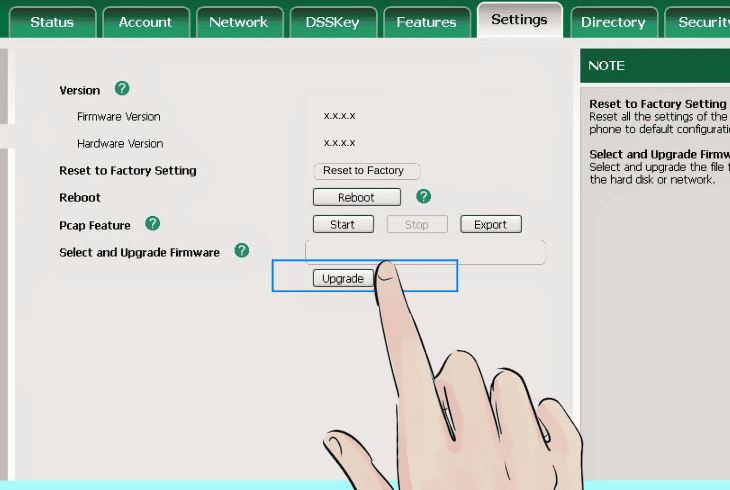
Task: Click the Upgrade button
Action: [343, 279]
